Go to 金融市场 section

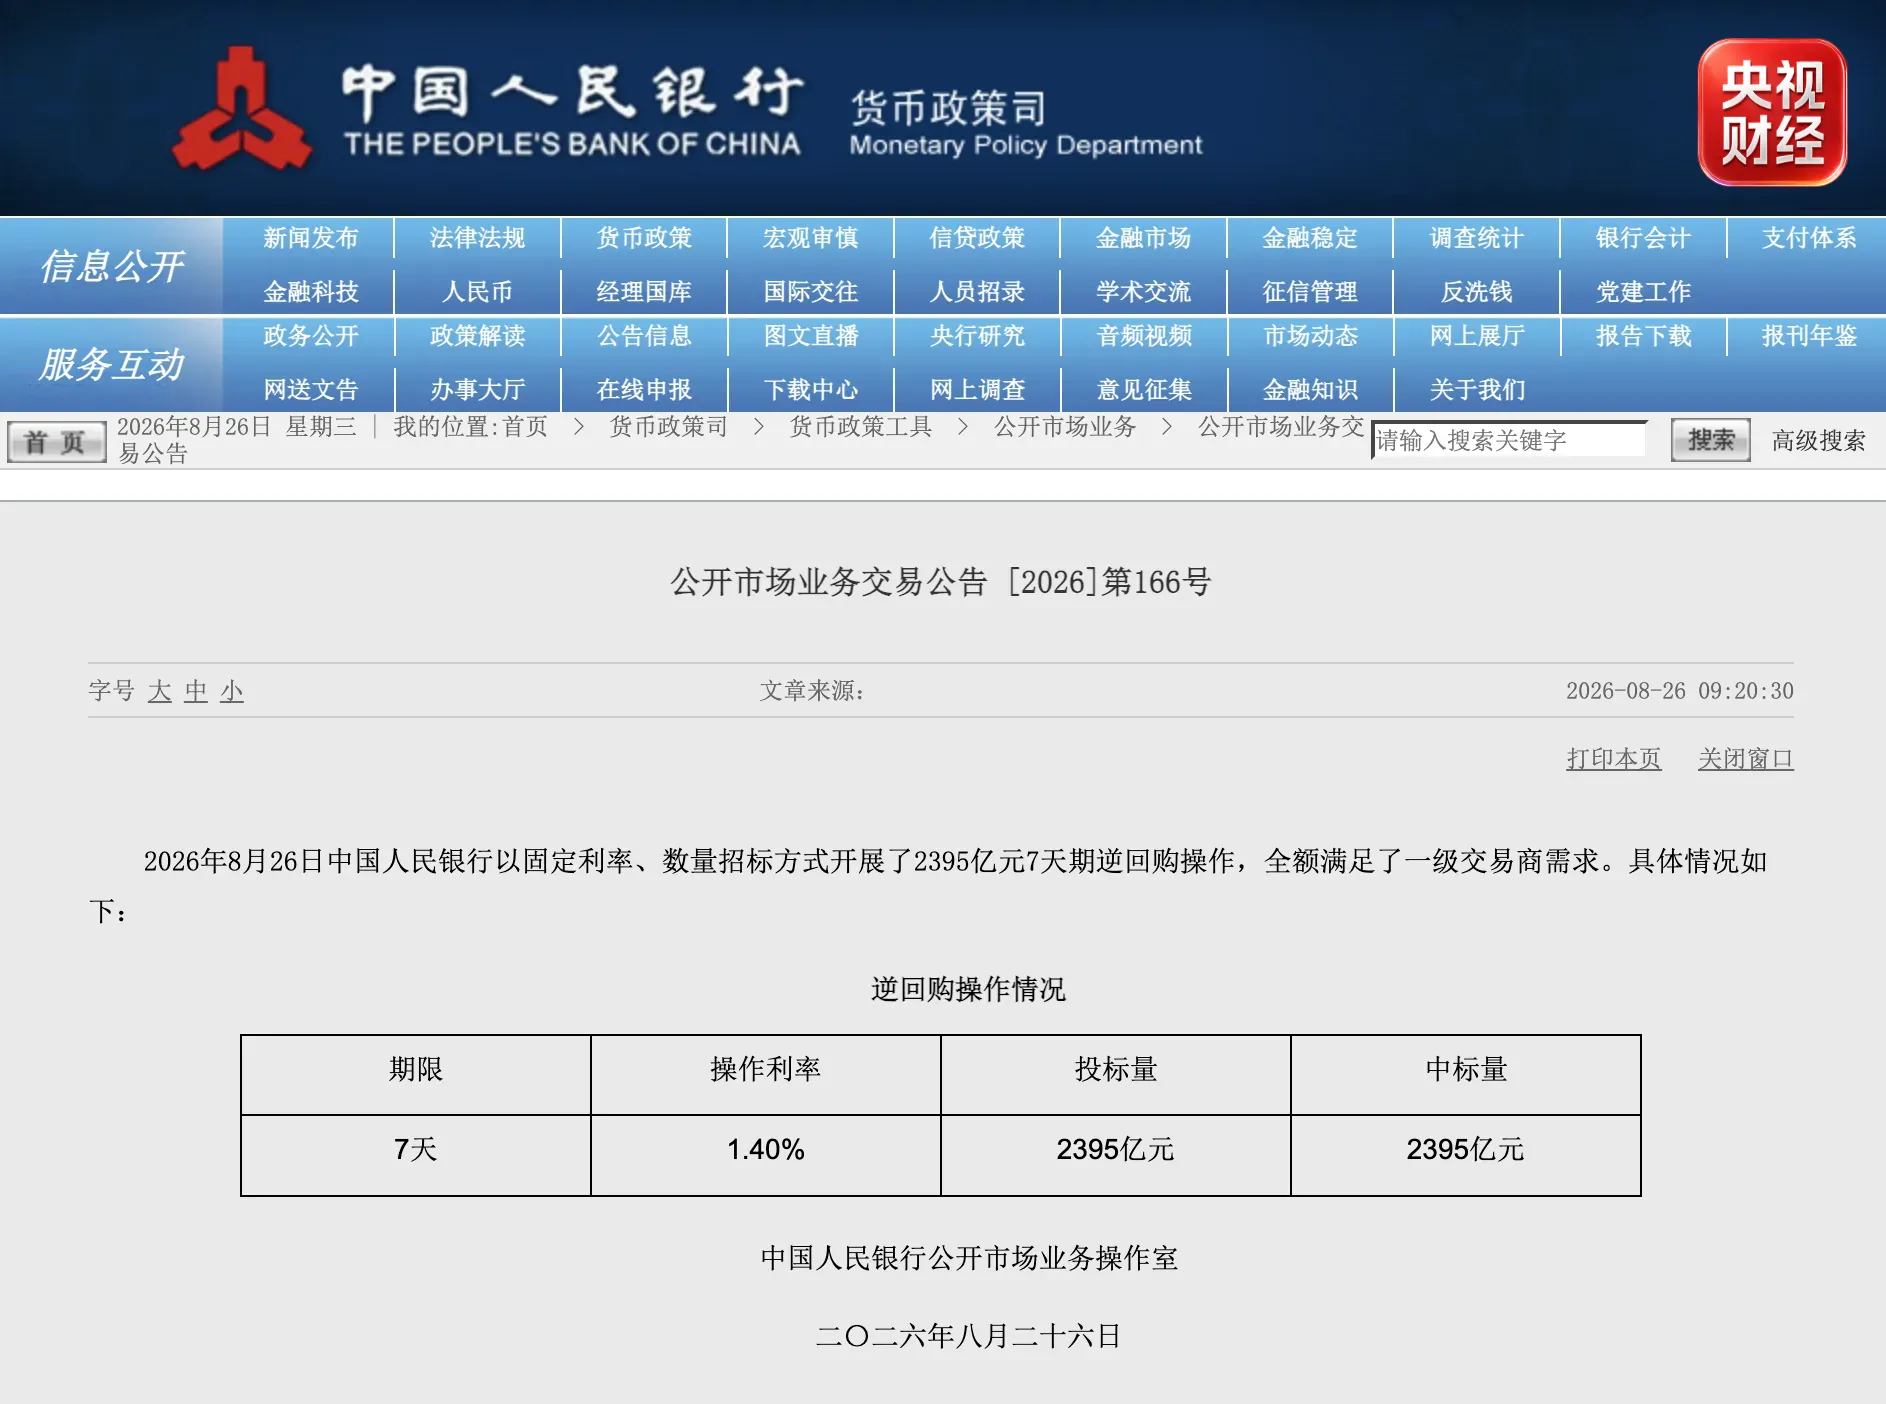tap(1143, 238)
